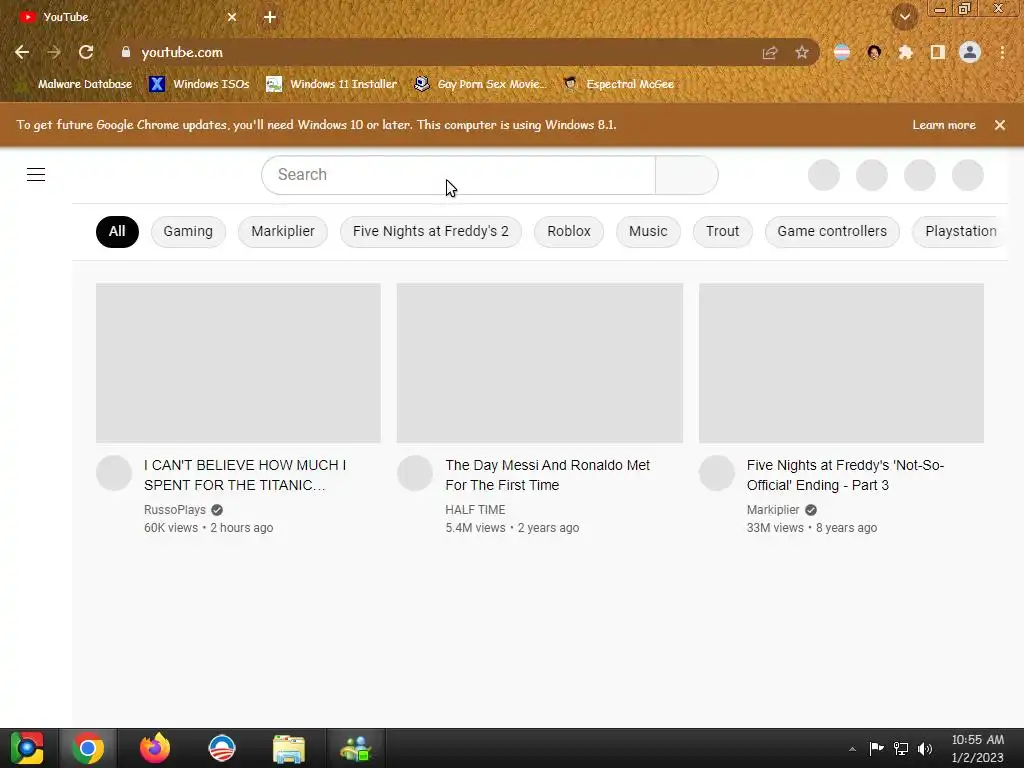Toggle the Chrome side panel icon
Screen dimensions: 1024x768
click(938, 52)
